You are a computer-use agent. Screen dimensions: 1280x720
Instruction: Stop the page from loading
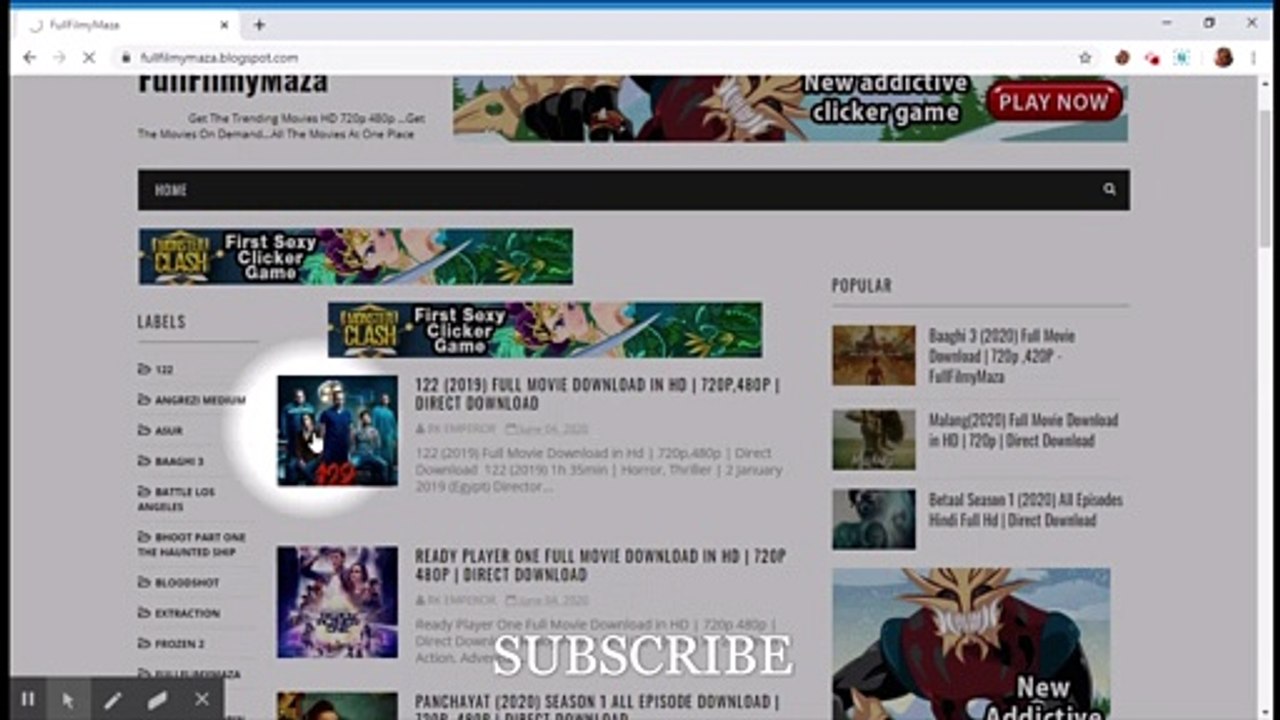88,58
